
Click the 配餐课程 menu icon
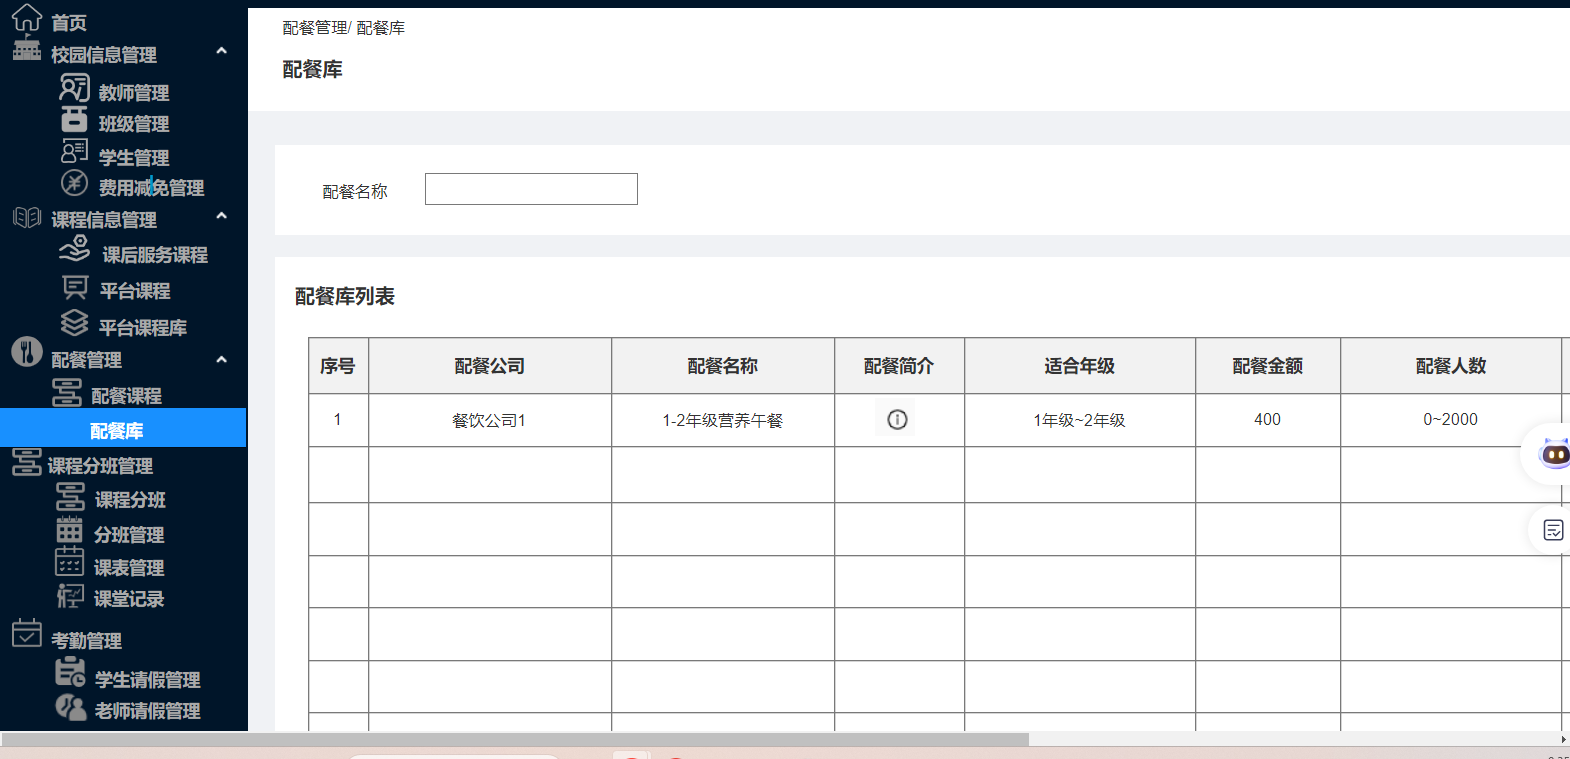[x=67, y=393]
